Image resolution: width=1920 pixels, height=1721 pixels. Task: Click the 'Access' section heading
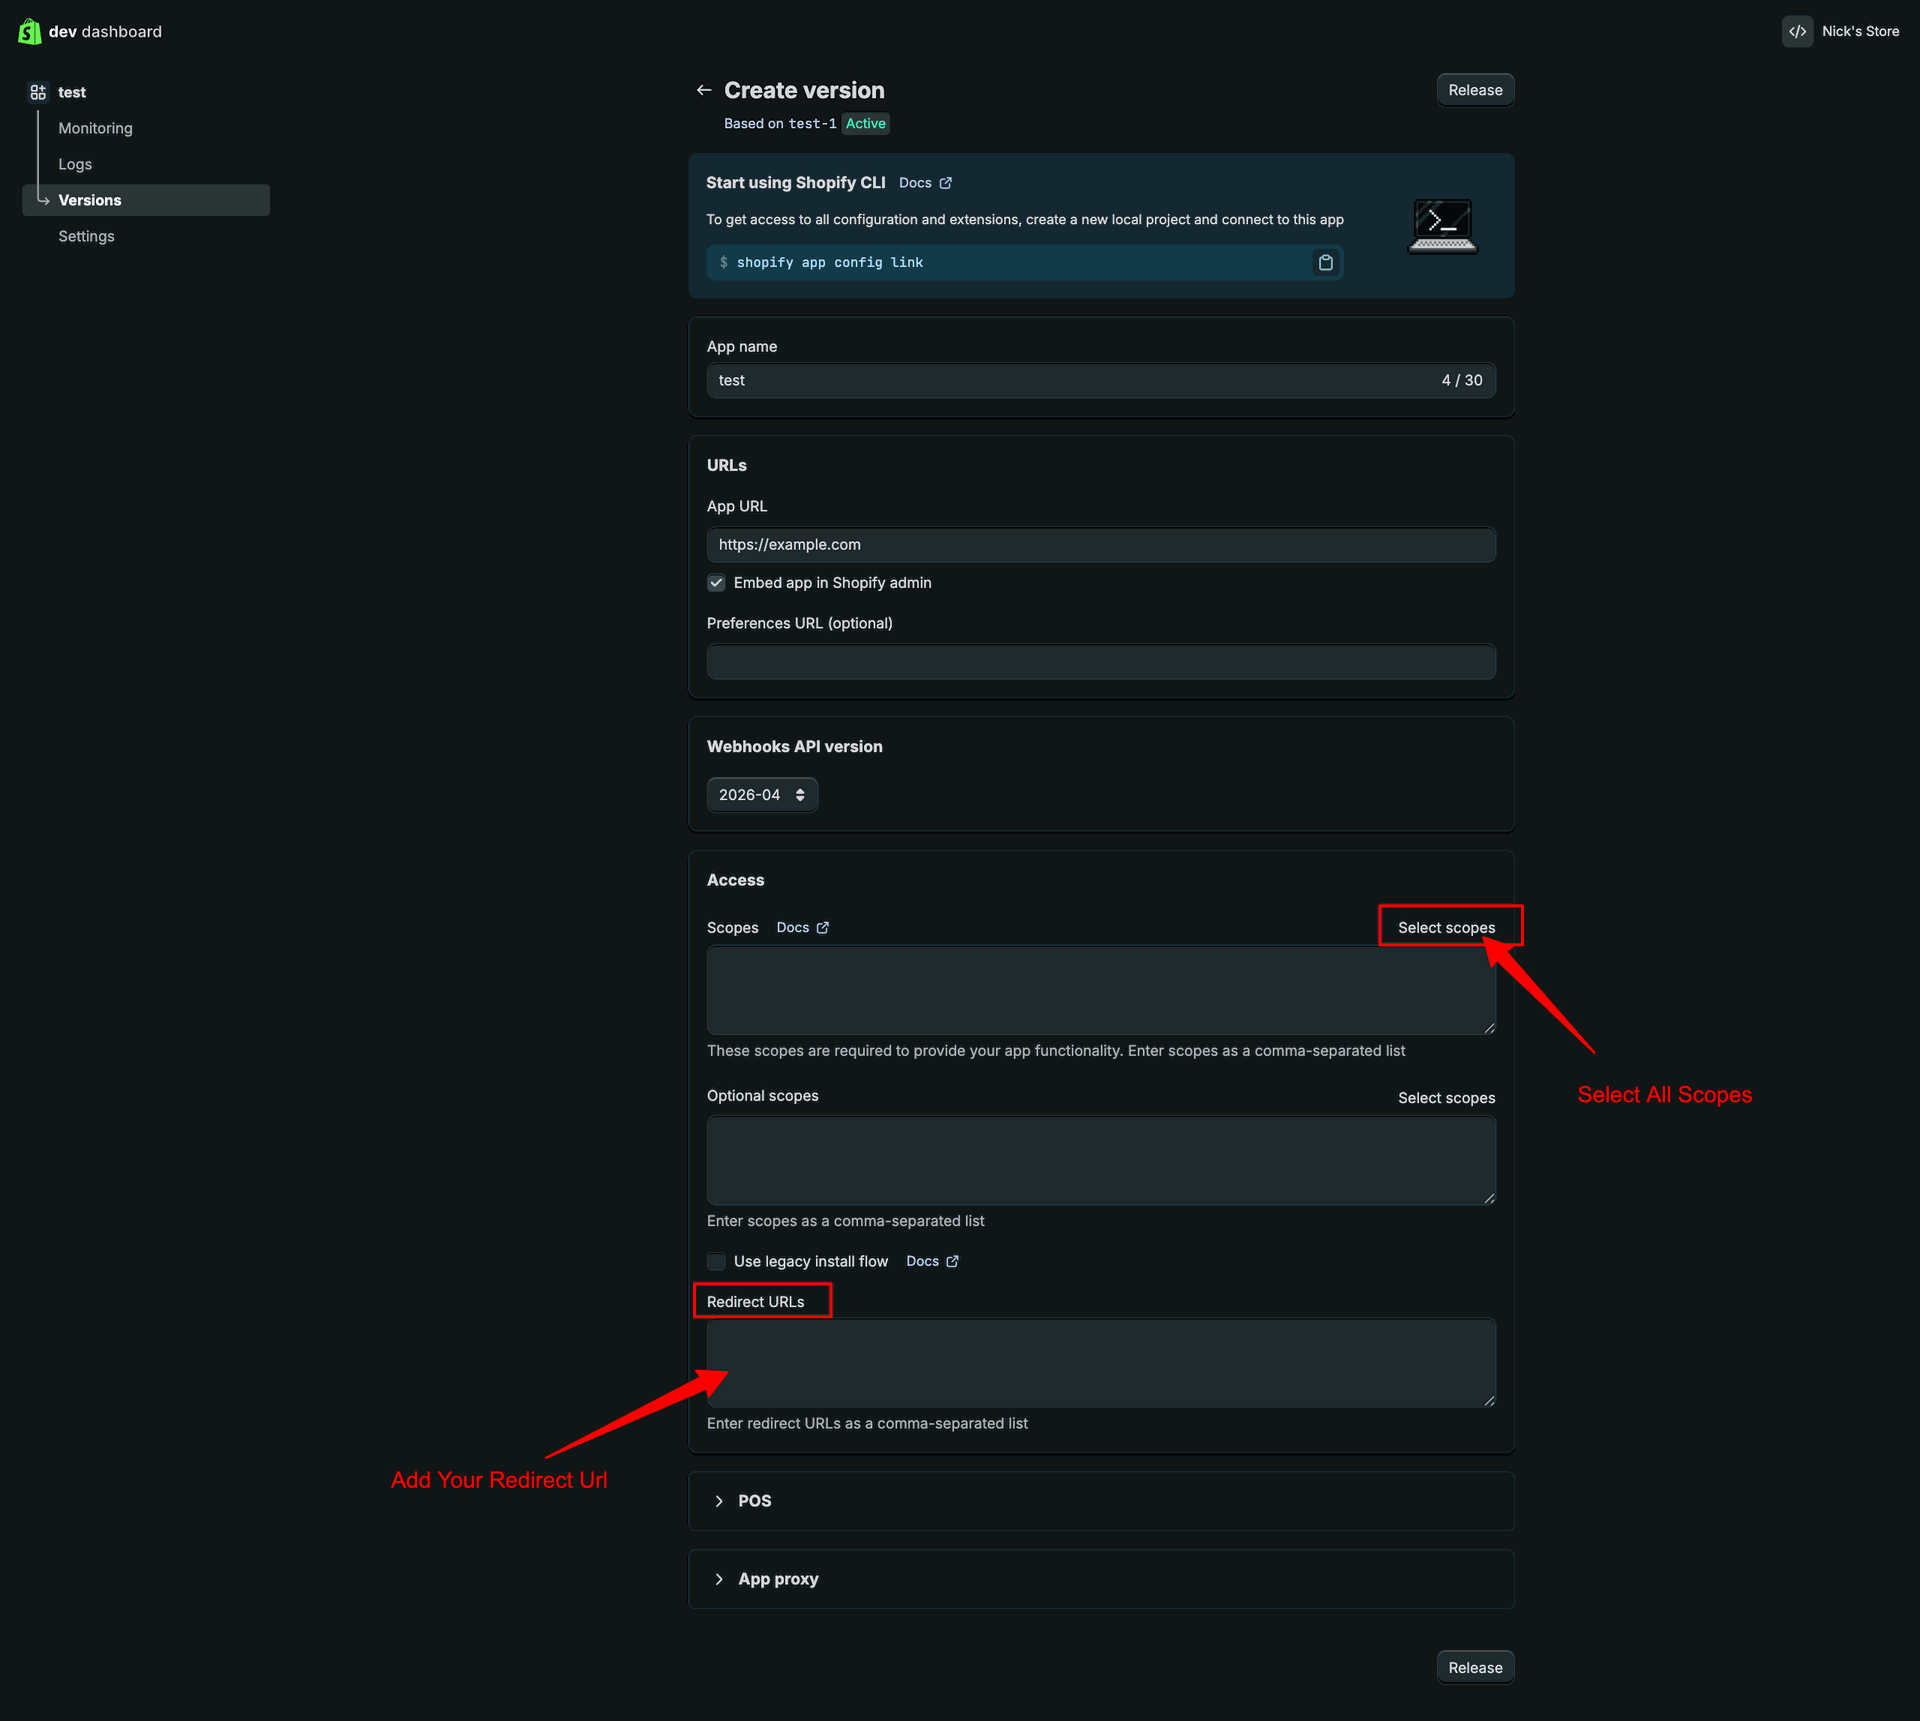(x=736, y=880)
